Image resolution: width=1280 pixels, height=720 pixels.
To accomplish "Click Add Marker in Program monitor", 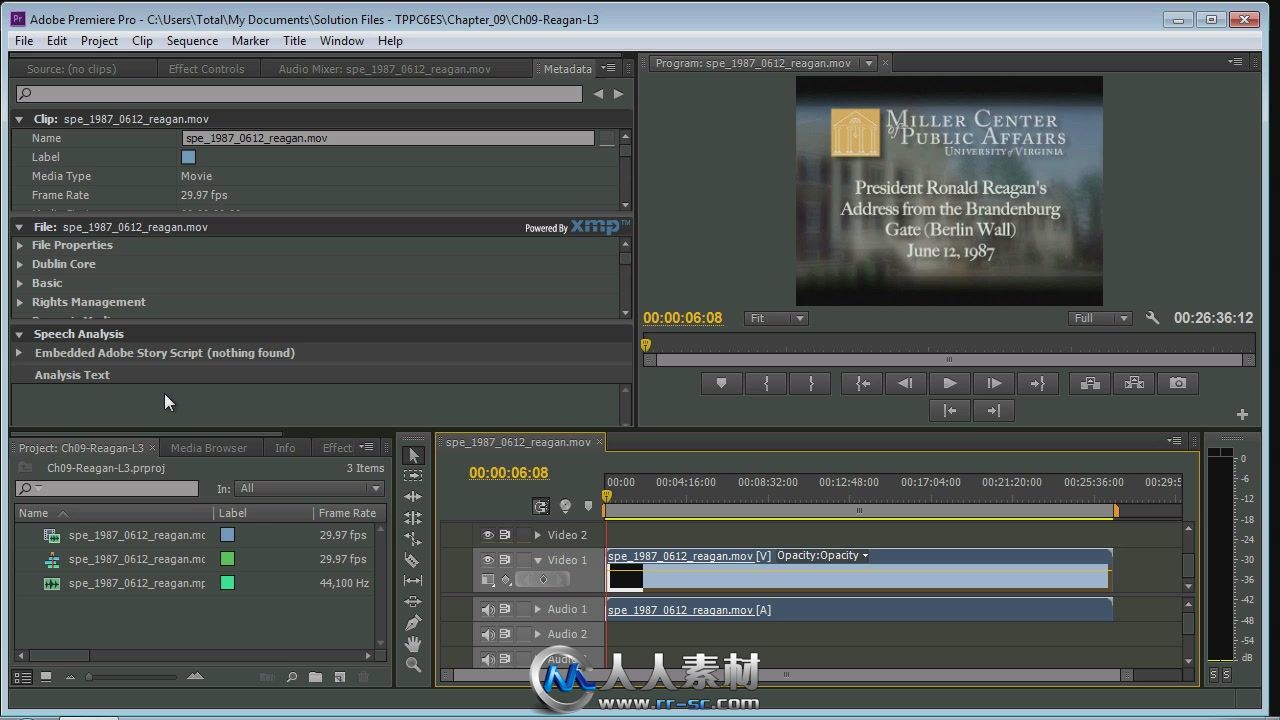I will (721, 383).
